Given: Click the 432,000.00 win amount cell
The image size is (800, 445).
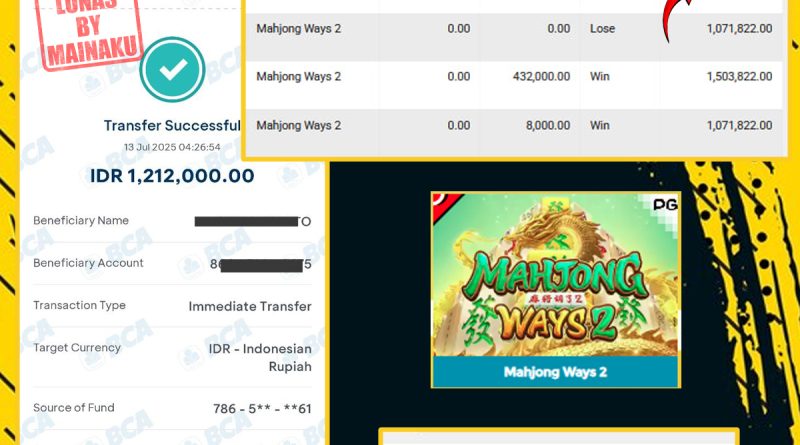Looking at the screenshot, I should pos(541,77).
